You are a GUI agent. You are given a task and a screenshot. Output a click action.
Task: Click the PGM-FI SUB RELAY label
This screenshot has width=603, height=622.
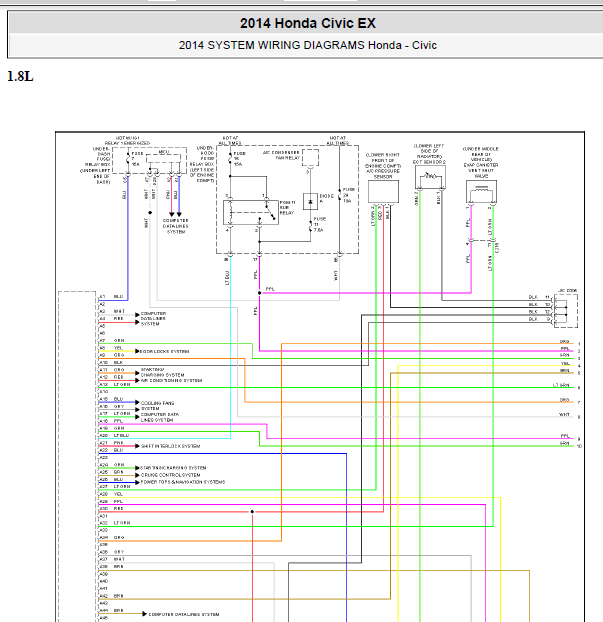pyautogui.click(x=287, y=207)
